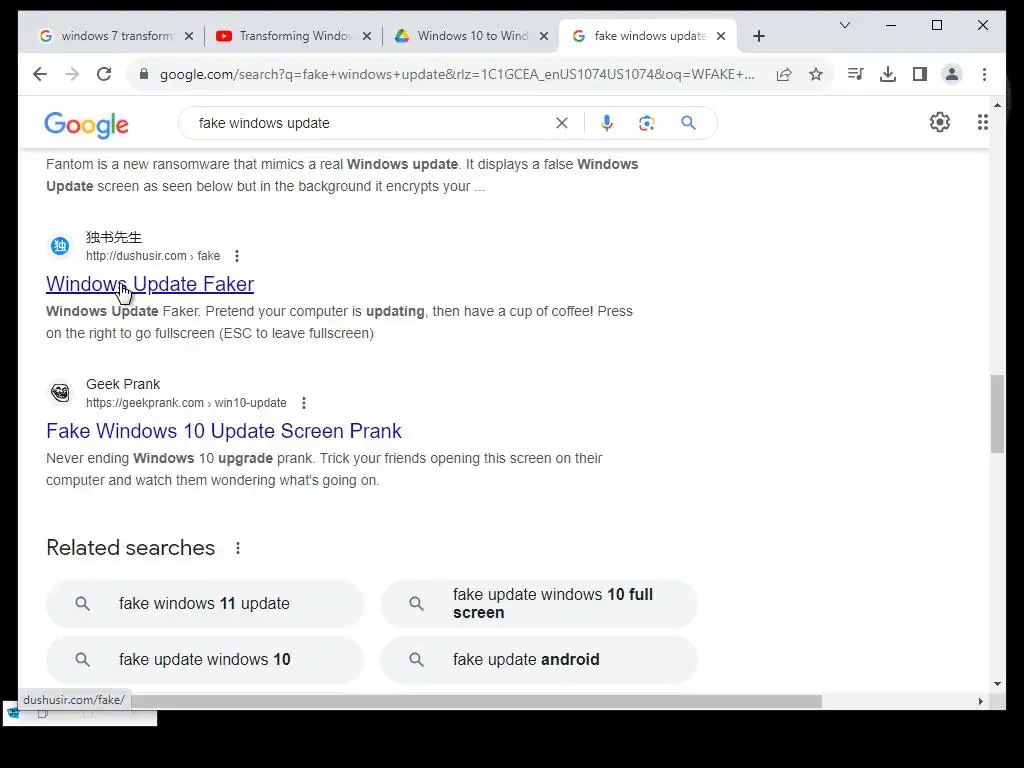This screenshot has width=1024, height=768.
Task: Close the 'Windows 10 to Wind' Drive tab
Action: point(543,36)
